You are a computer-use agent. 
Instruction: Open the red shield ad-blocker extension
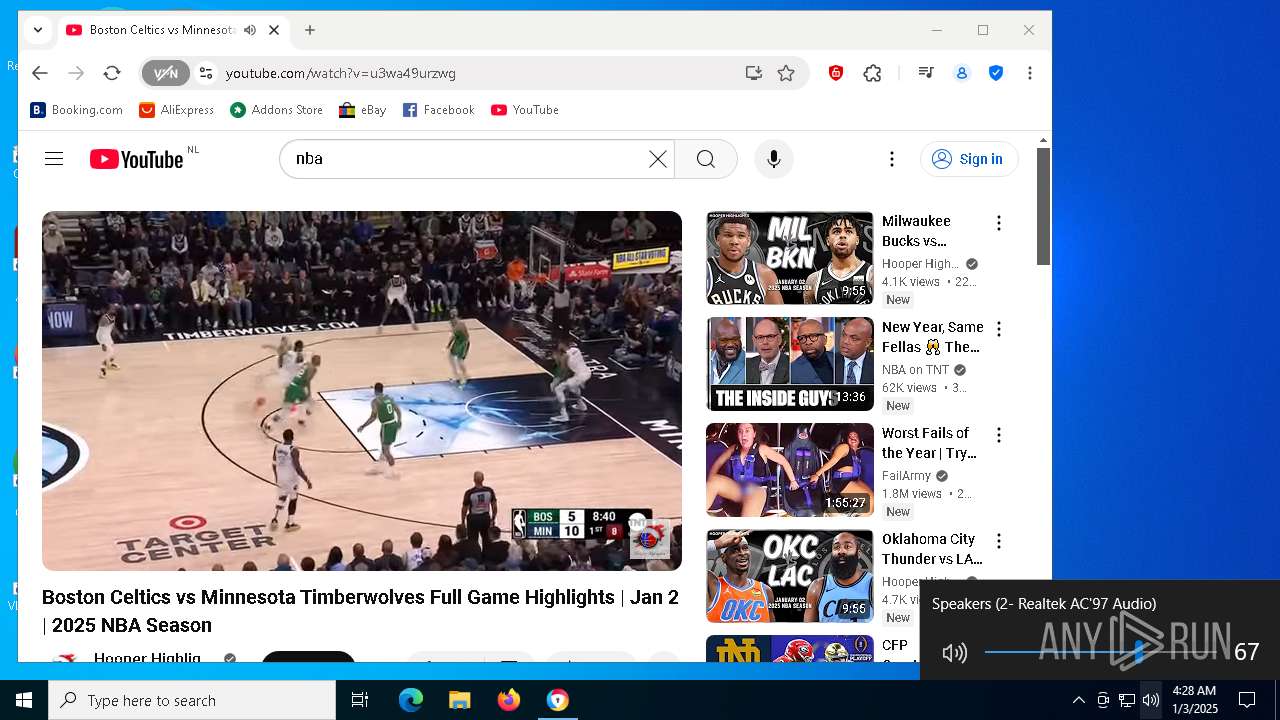(x=836, y=73)
